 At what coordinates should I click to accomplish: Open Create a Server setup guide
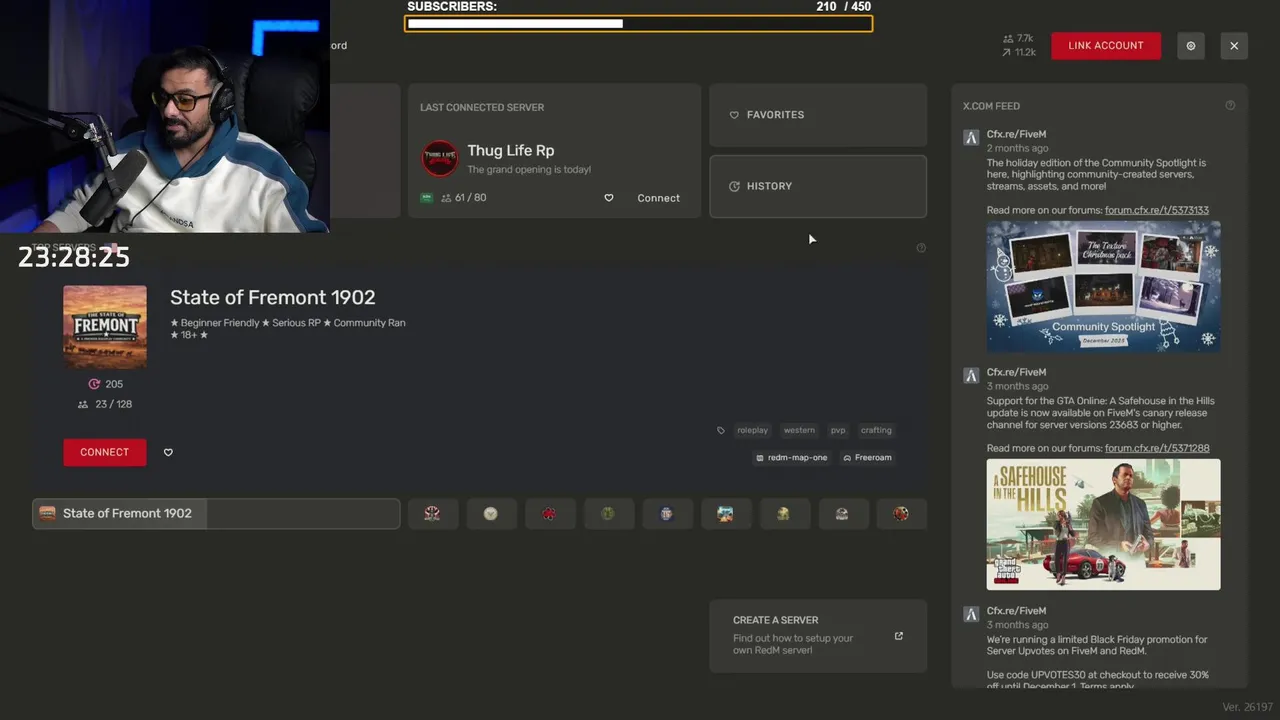point(818,636)
